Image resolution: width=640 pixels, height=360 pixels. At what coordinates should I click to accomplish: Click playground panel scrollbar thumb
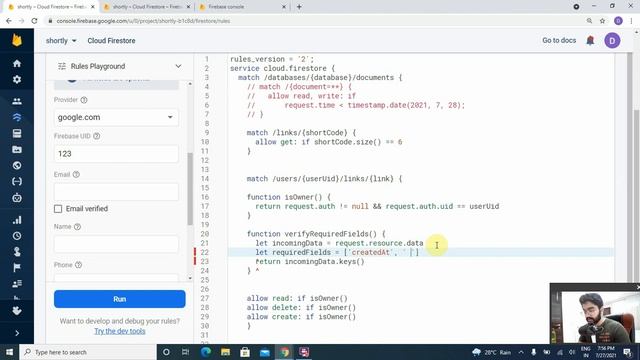(190, 189)
